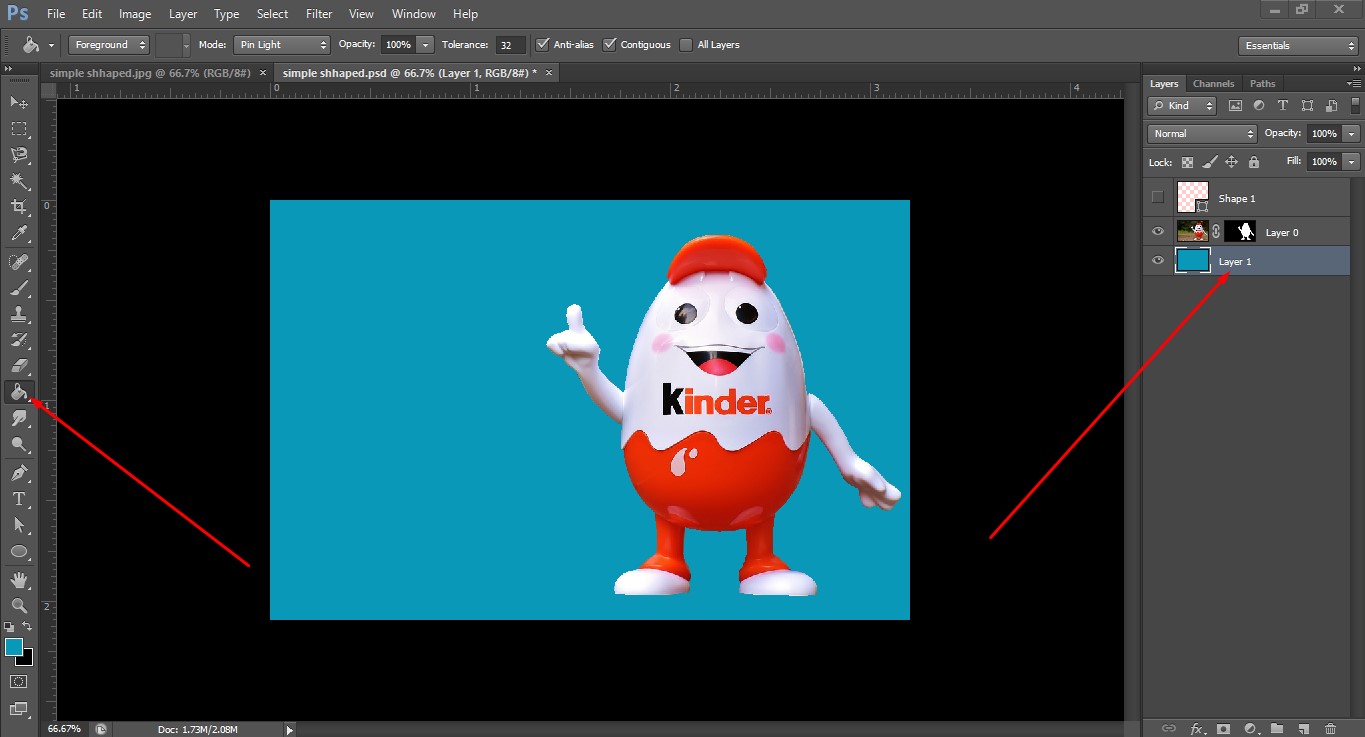This screenshot has width=1365, height=737.
Task: Select the Path Selection tool
Action: tap(19, 525)
